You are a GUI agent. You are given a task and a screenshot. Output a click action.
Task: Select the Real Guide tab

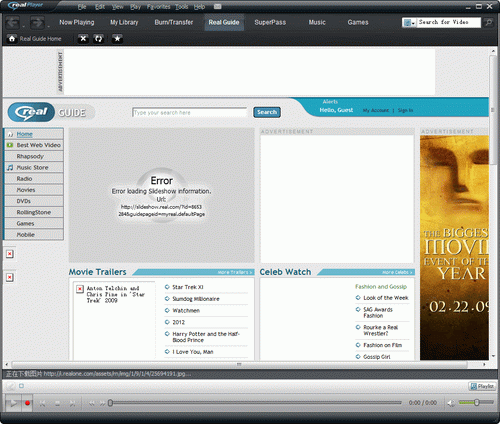point(224,22)
